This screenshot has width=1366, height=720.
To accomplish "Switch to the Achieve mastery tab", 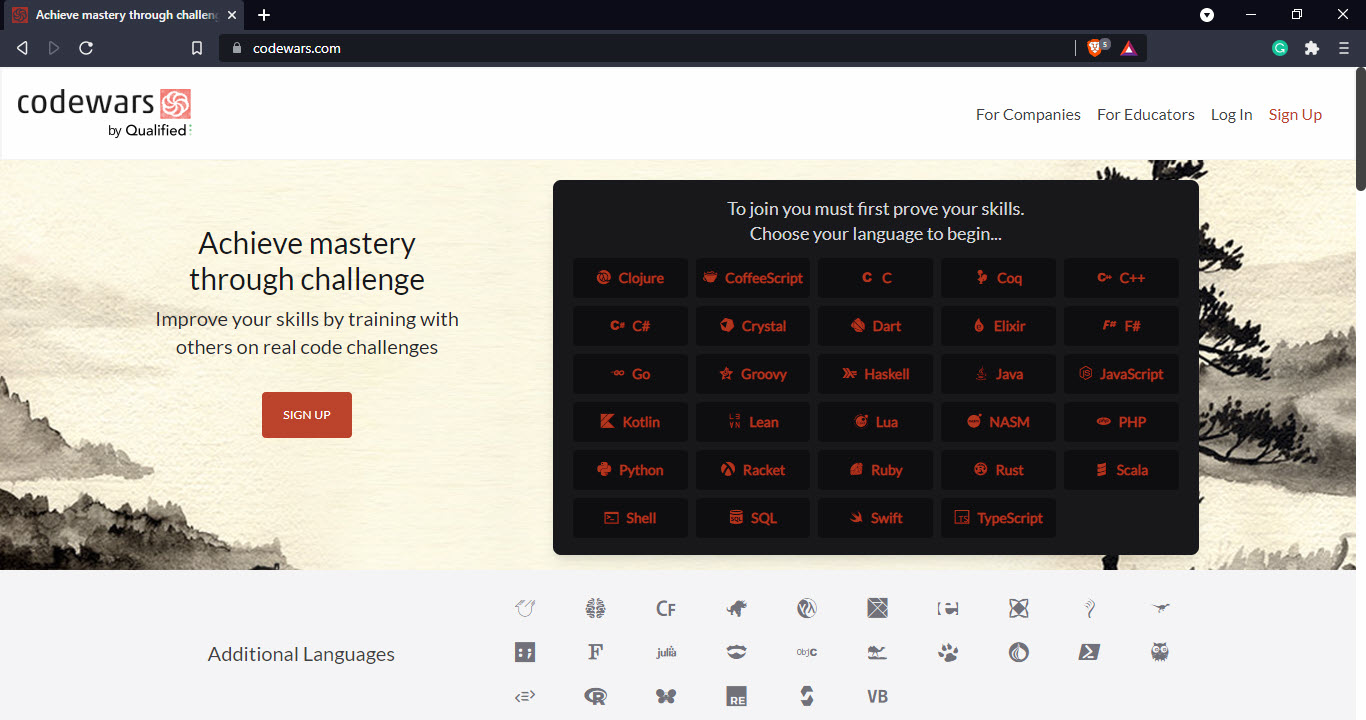I will click(x=124, y=15).
